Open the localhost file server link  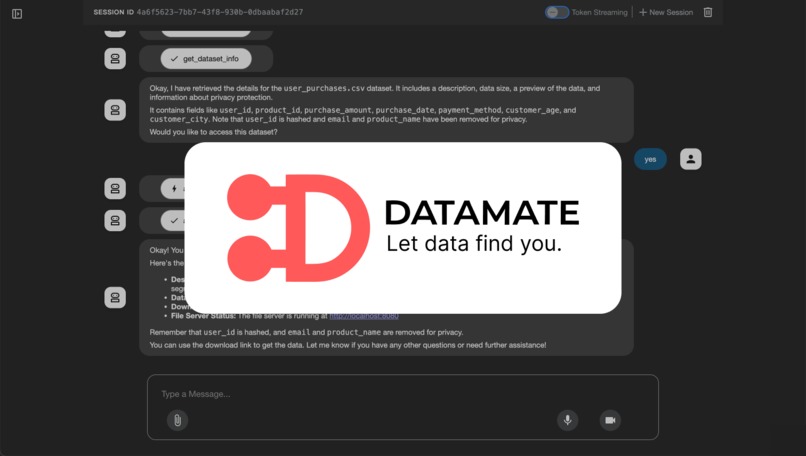pyautogui.click(x=364, y=316)
